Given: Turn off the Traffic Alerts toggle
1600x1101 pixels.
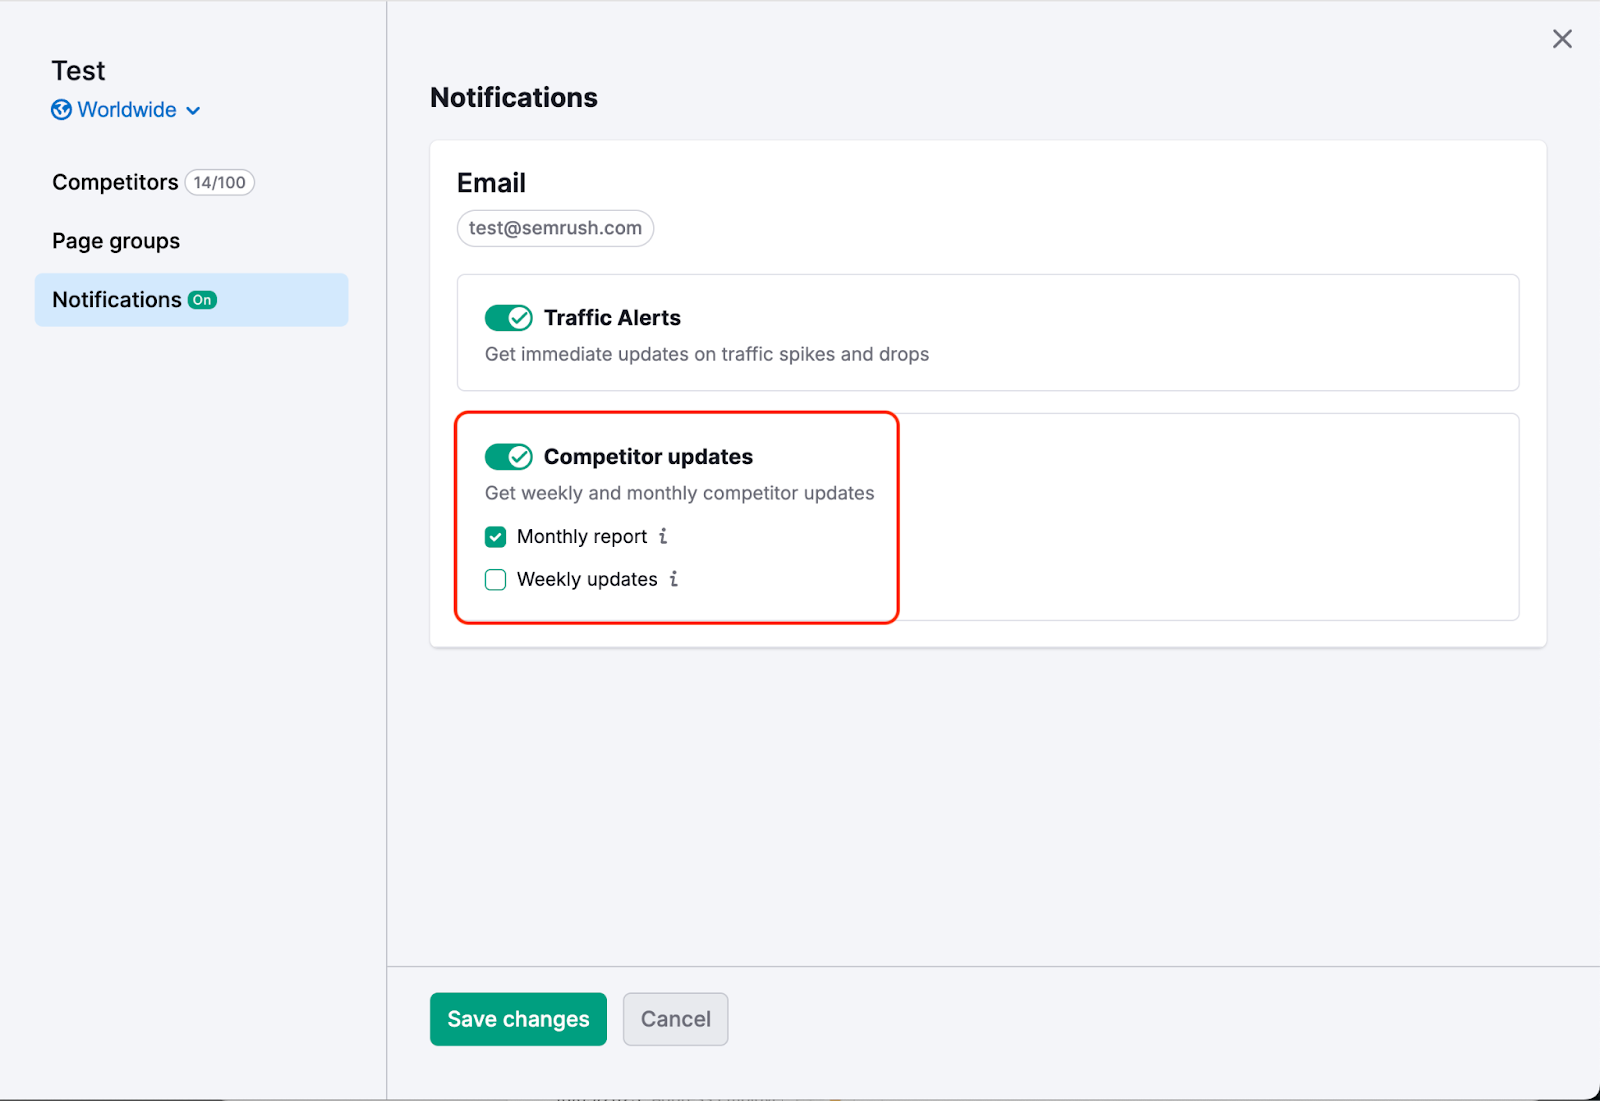Looking at the screenshot, I should coord(509,317).
